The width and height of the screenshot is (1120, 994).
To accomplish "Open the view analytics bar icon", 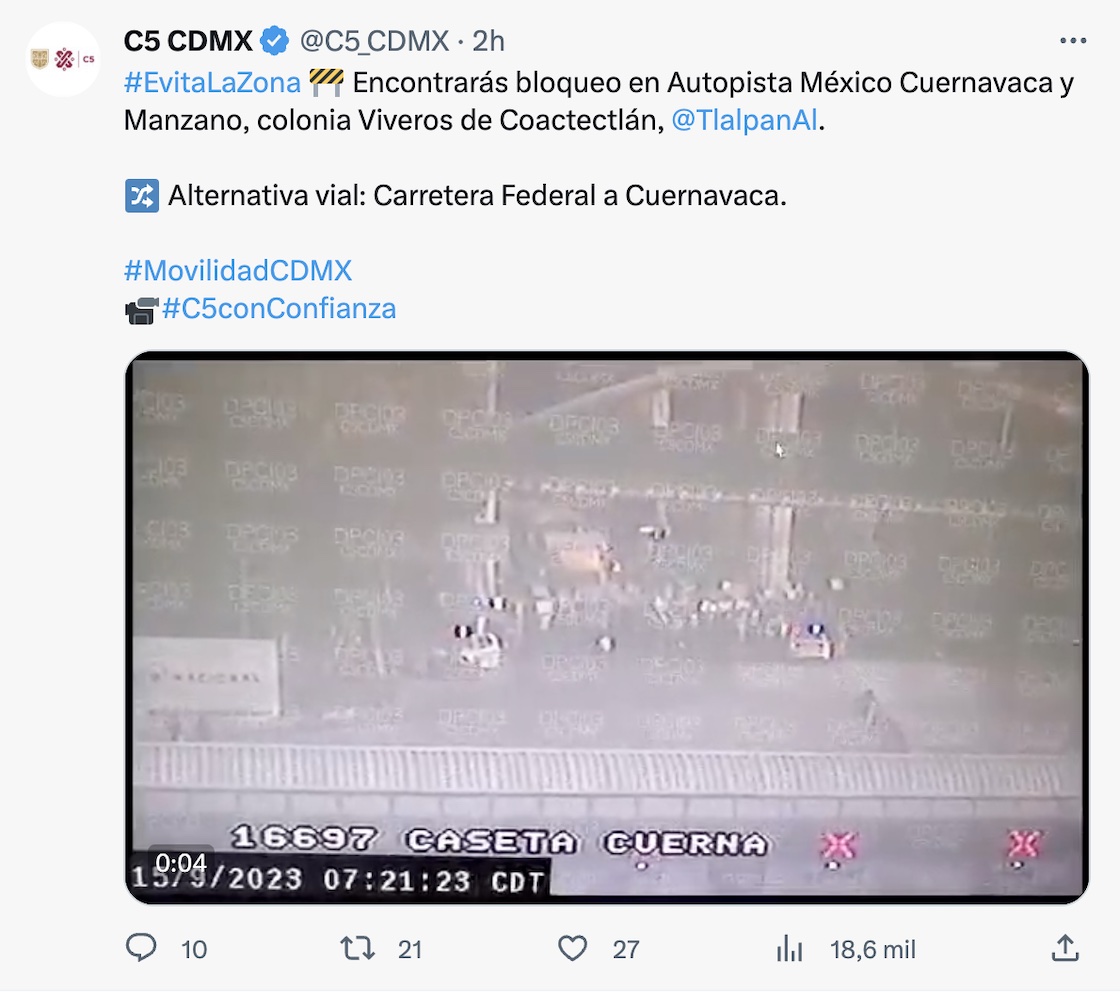I will (789, 949).
